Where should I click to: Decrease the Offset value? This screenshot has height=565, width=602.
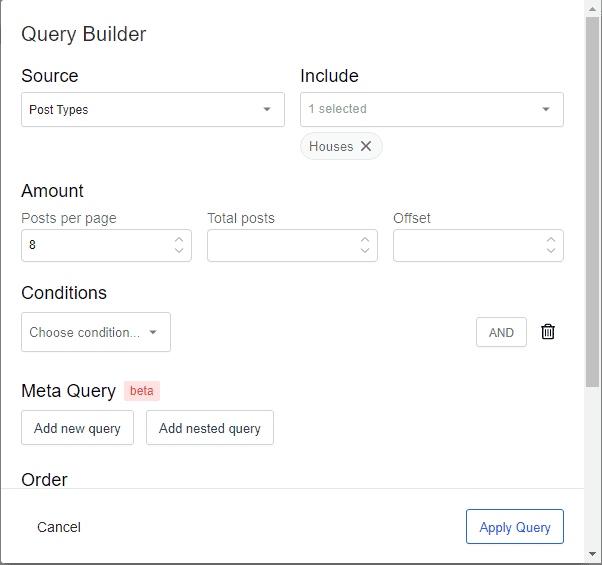click(550, 250)
